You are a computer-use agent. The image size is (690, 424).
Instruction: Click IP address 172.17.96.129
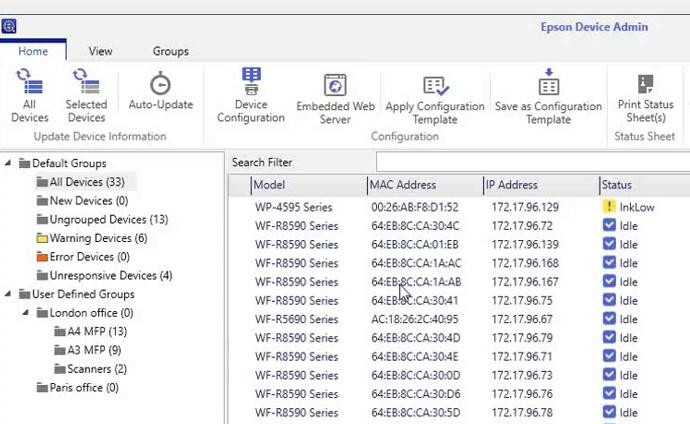[525, 207]
